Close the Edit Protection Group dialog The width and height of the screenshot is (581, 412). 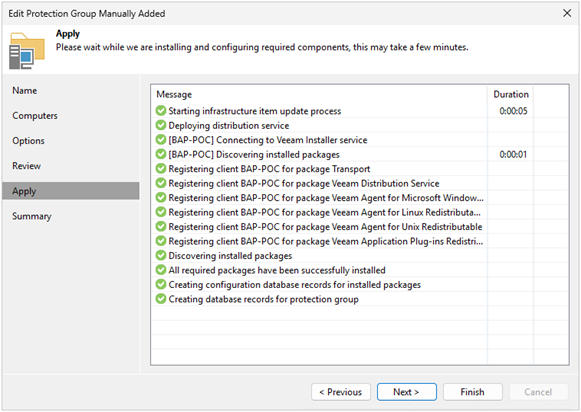point(567,13)
